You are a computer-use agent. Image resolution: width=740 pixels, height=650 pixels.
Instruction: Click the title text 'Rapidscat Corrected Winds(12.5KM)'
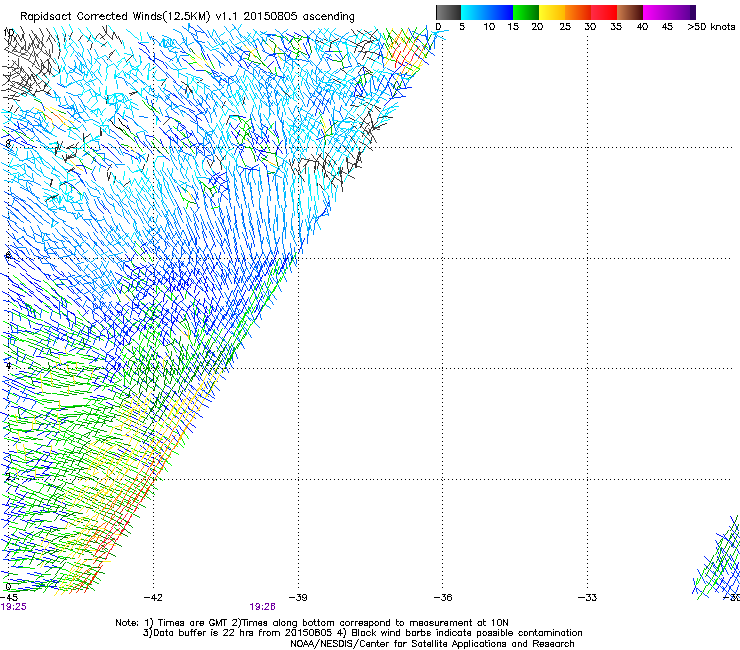(x=115, y=16)
